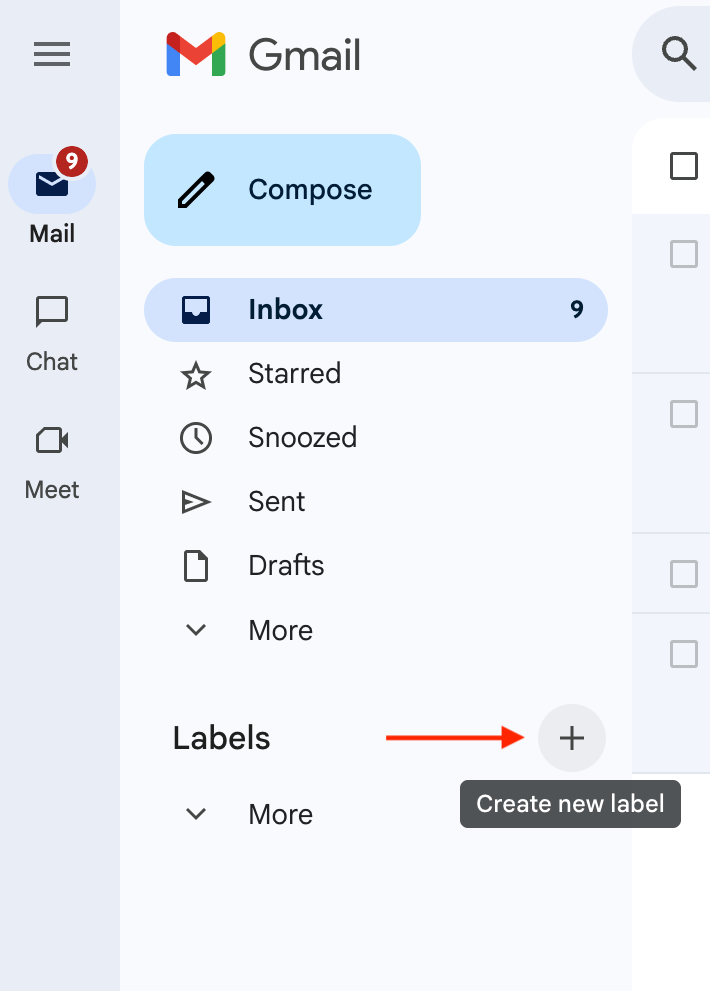This screenshot has width=710, height=991.
Task: Open the Snoozed folder
Action: 302,438
